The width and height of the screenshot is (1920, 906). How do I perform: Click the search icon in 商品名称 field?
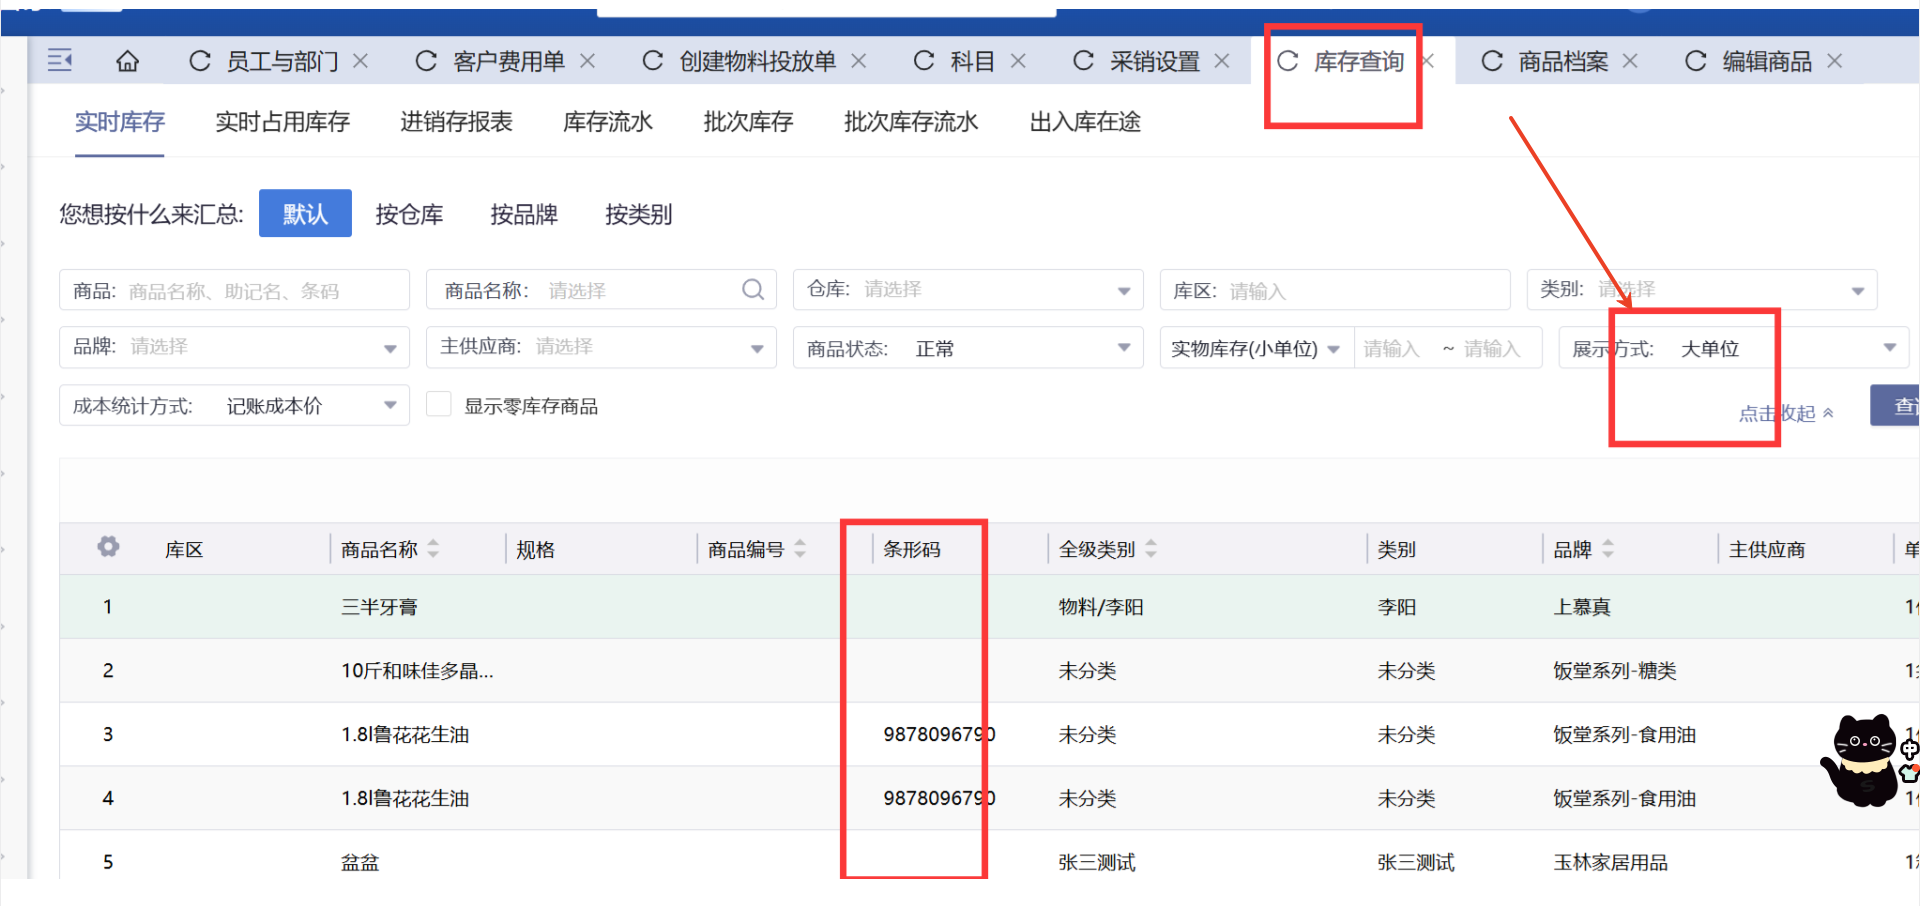pyautogui.click(x=753, y=290)
